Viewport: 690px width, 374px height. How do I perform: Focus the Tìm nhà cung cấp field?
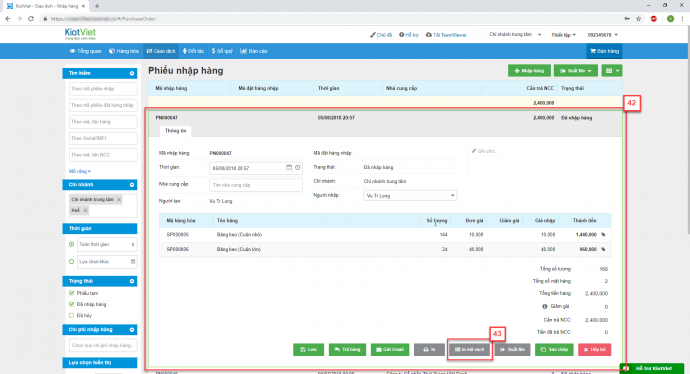[x=256, y=185]
